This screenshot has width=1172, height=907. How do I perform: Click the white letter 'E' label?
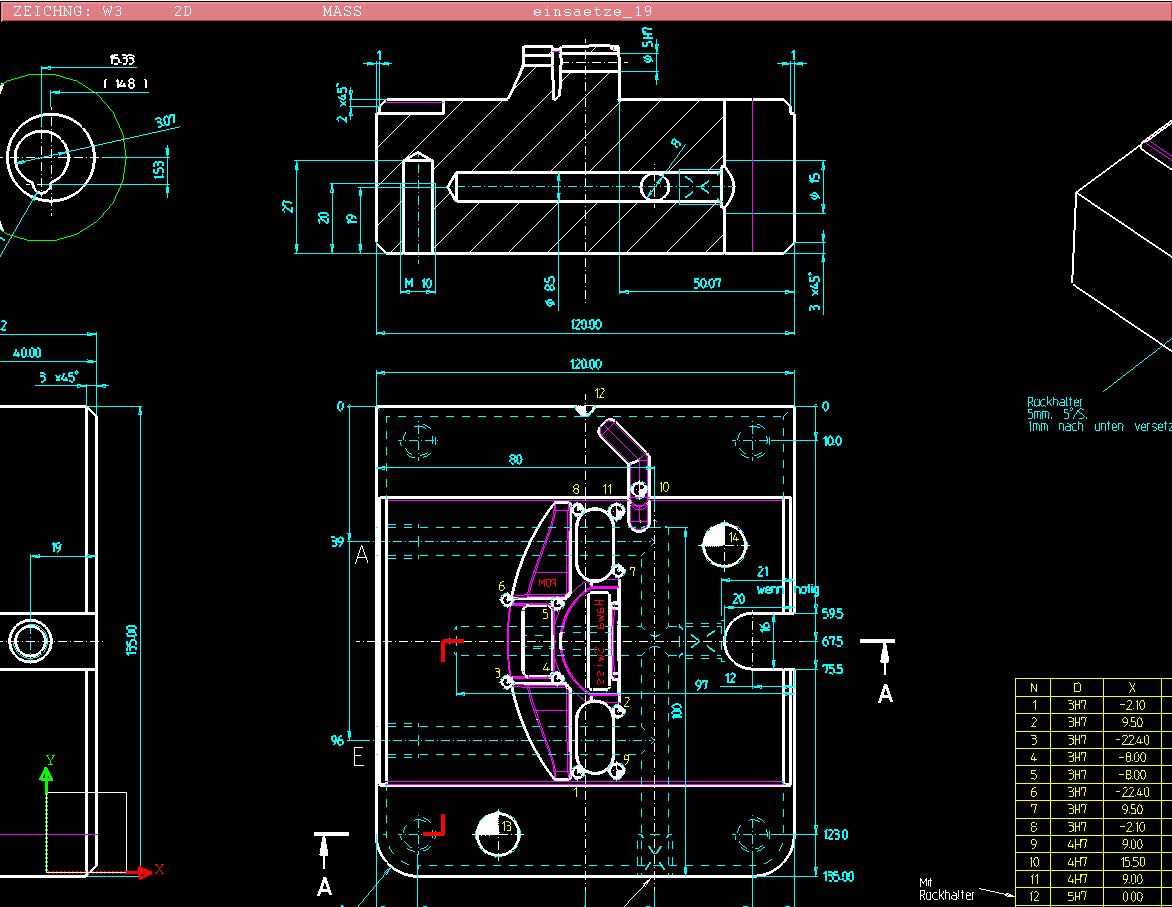pos(358,757)
